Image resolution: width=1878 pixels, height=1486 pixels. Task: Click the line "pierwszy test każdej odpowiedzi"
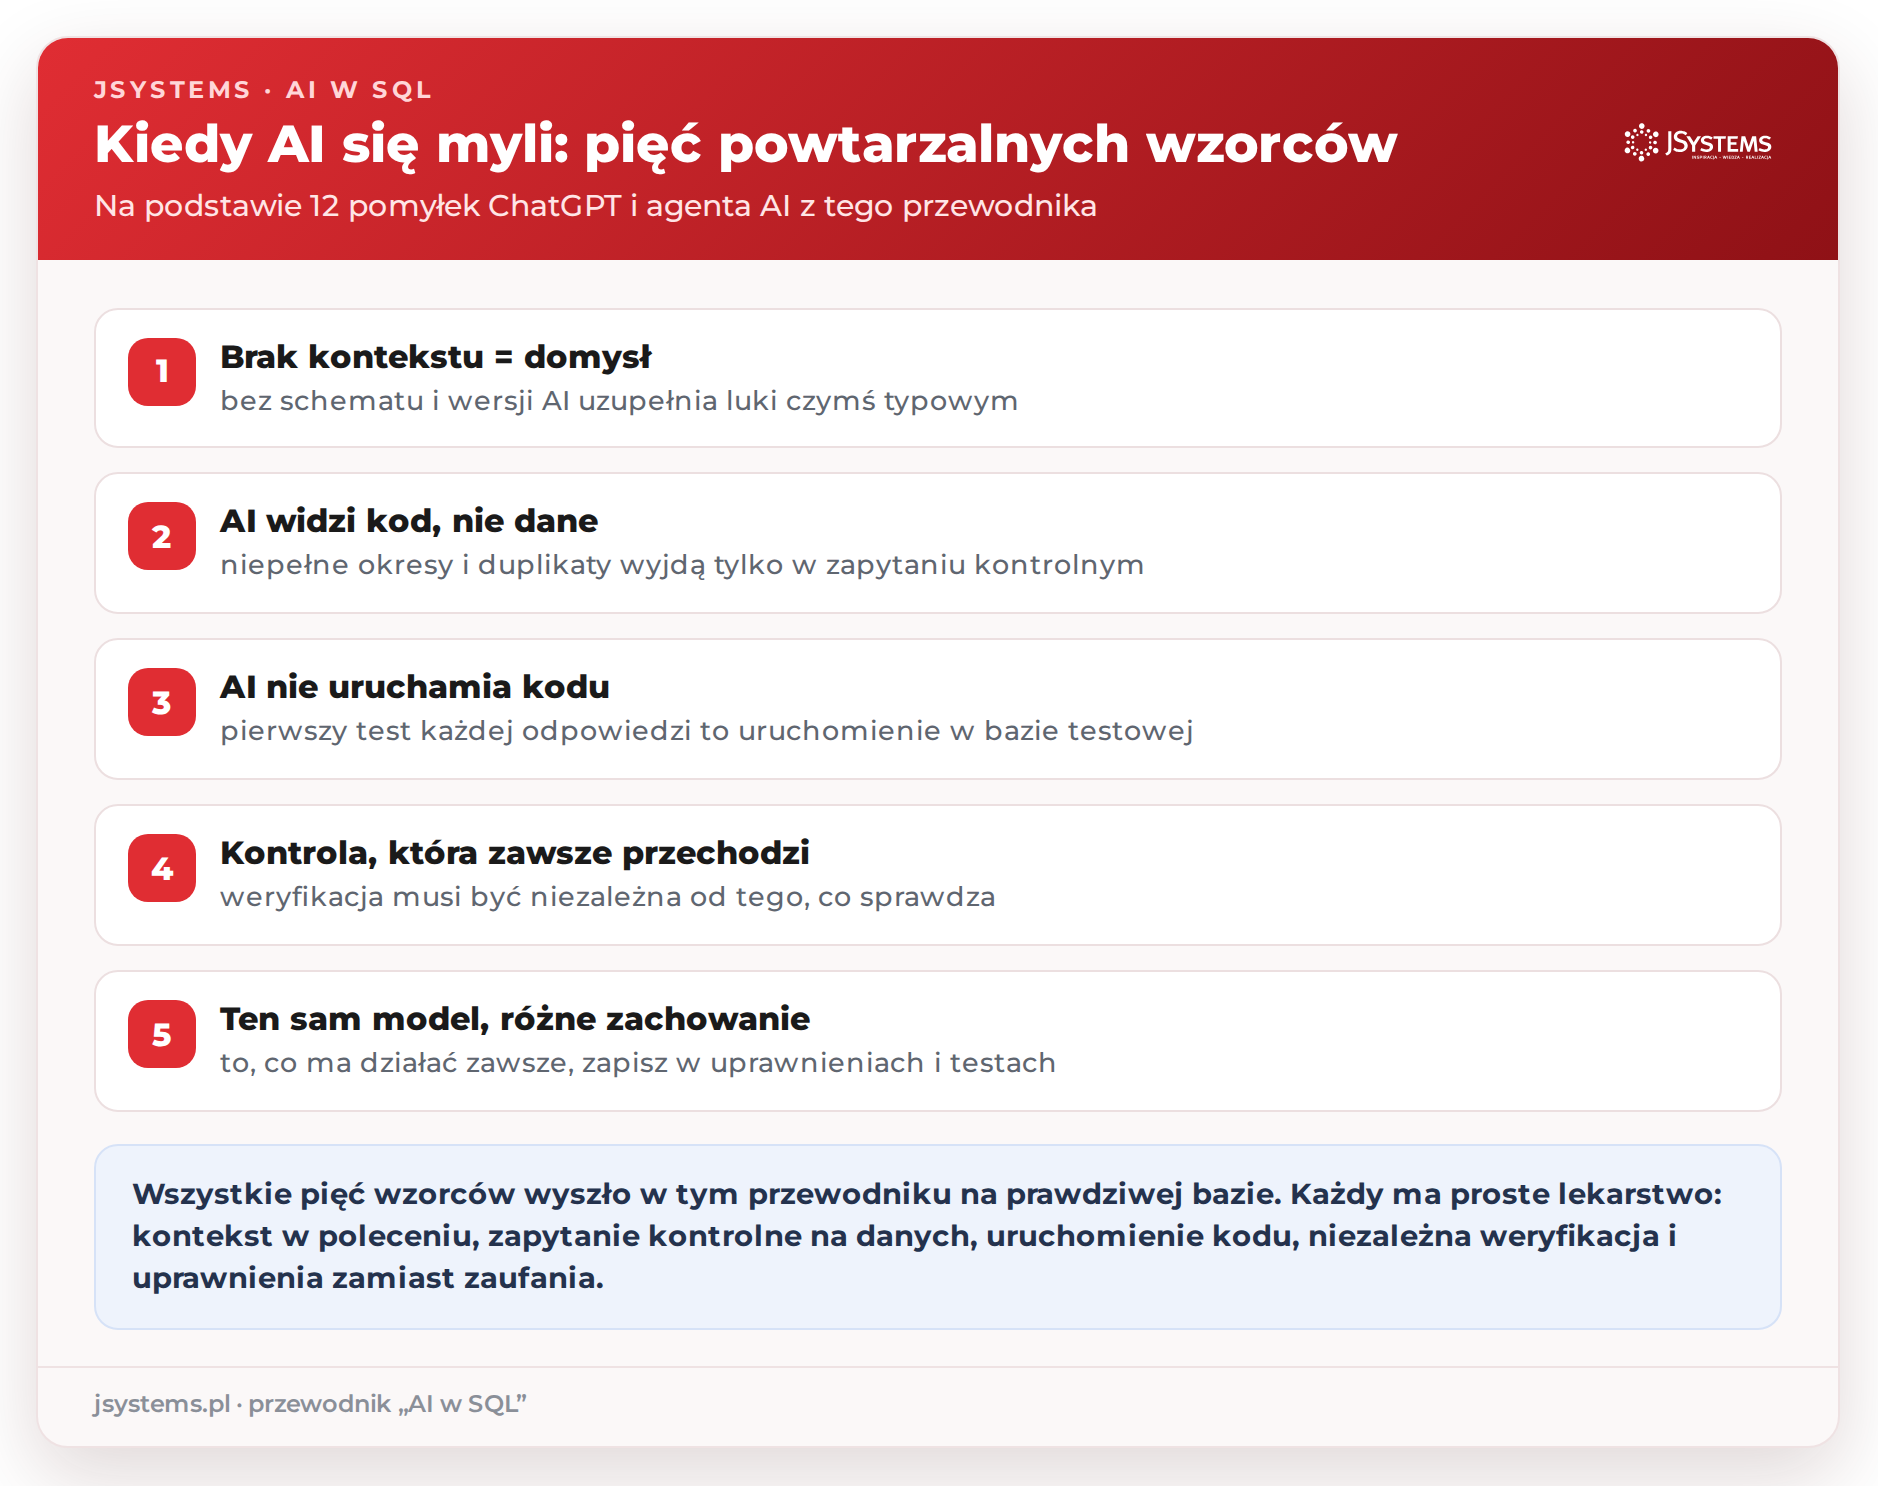707,731
